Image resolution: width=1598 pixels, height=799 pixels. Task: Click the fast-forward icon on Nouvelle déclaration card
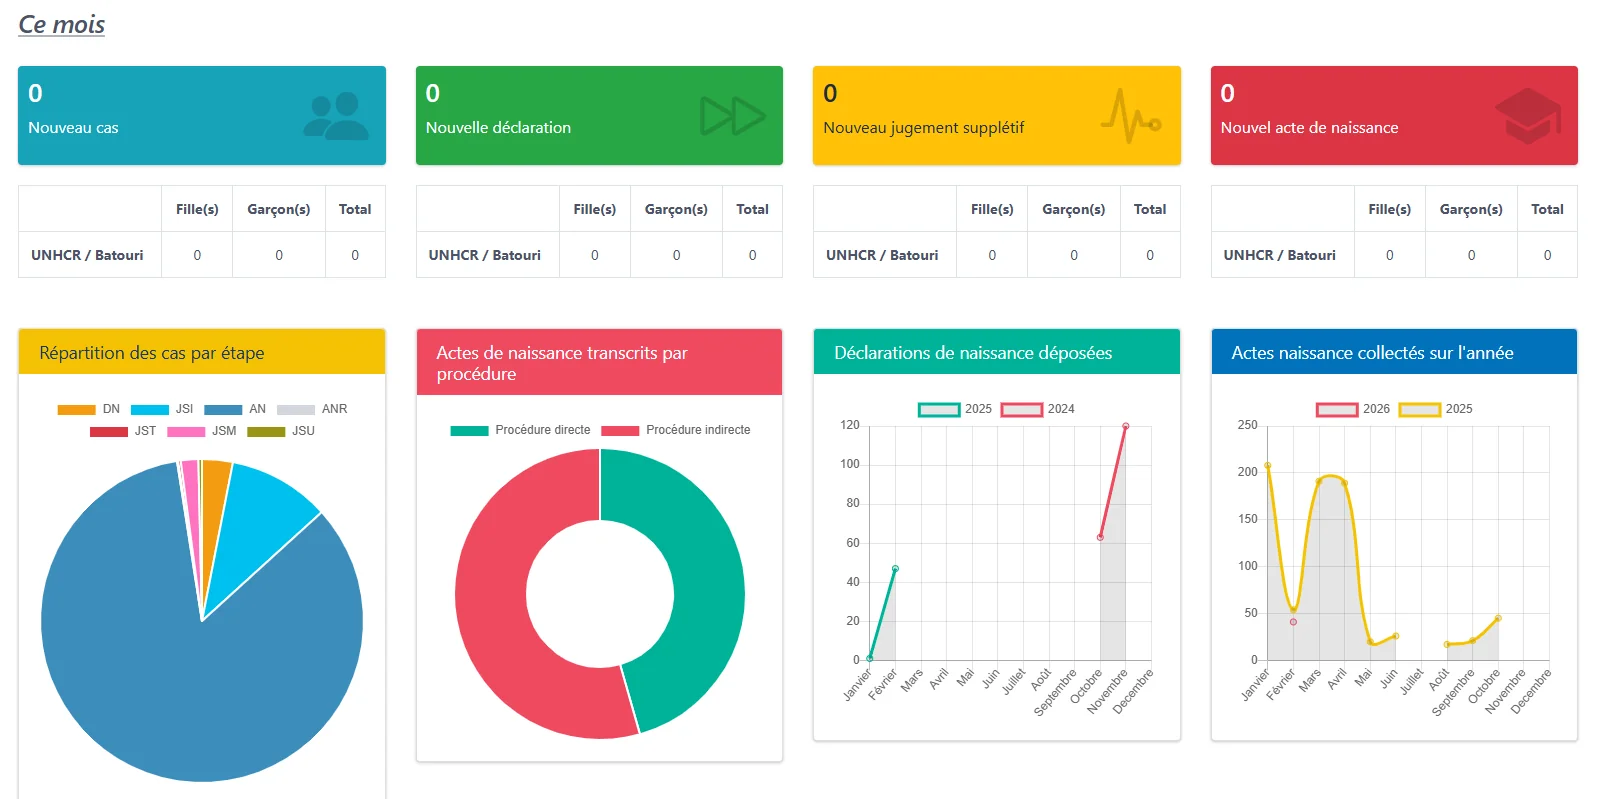(733, 116)
